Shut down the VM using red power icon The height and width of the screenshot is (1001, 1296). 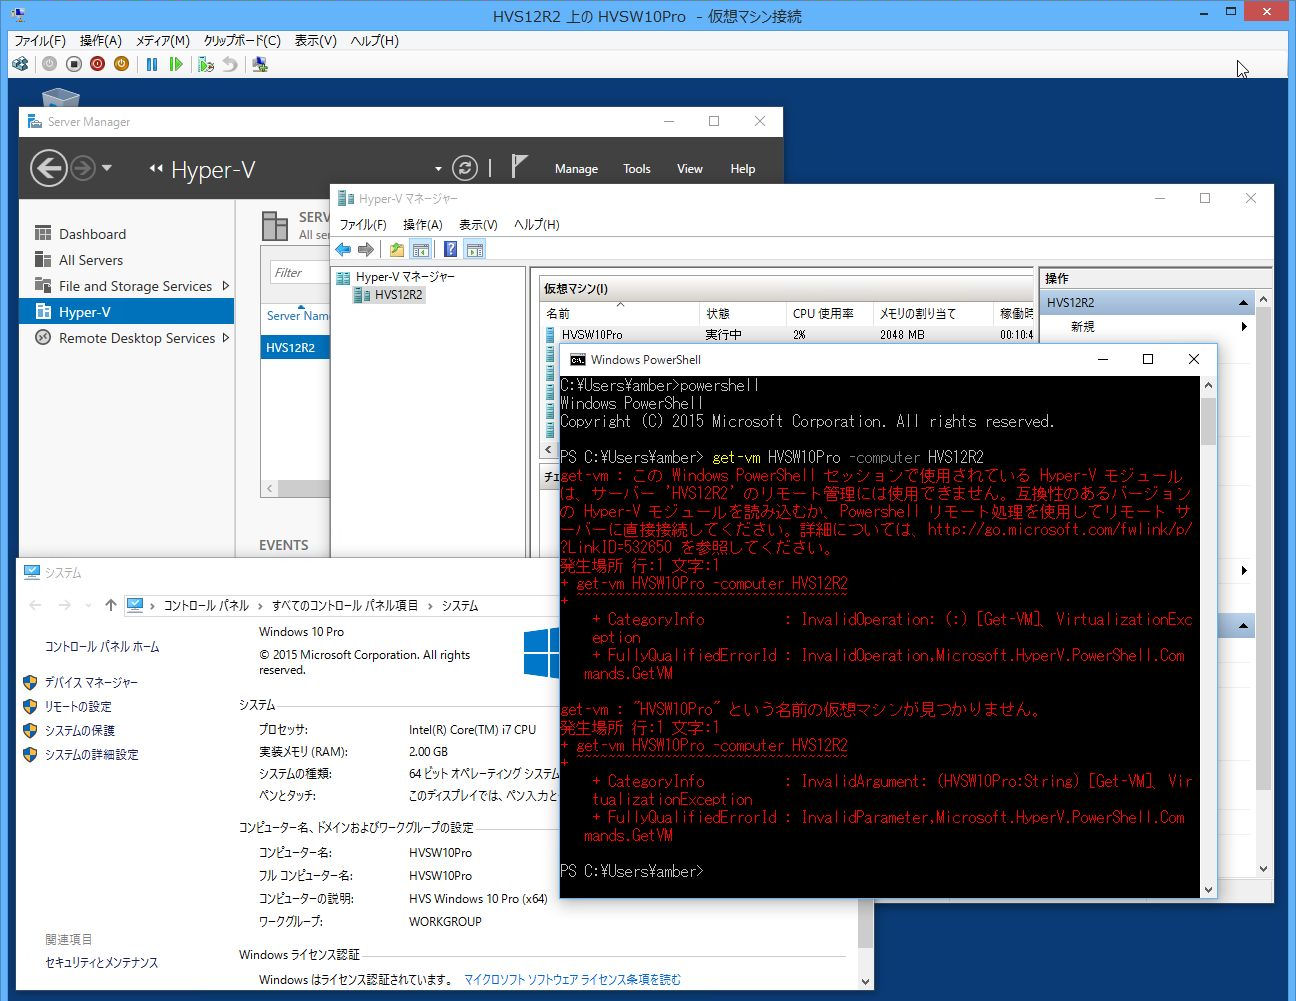pos(97,64)
